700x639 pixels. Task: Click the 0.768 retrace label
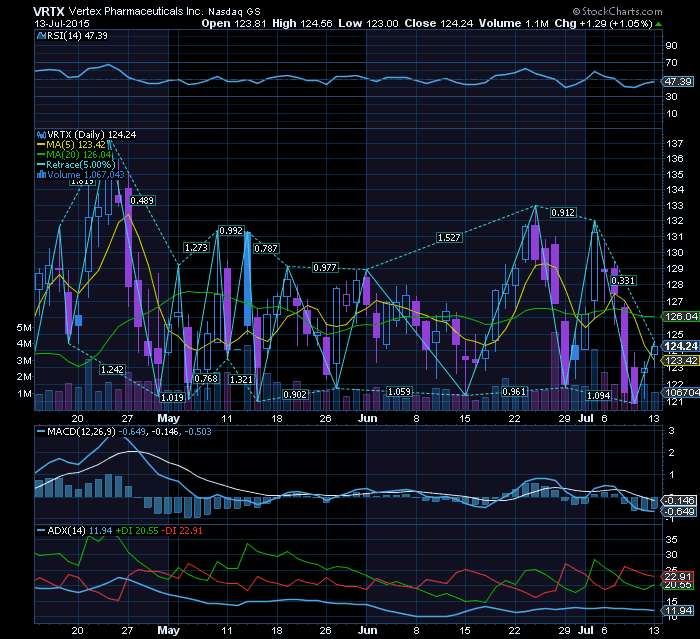206,379
